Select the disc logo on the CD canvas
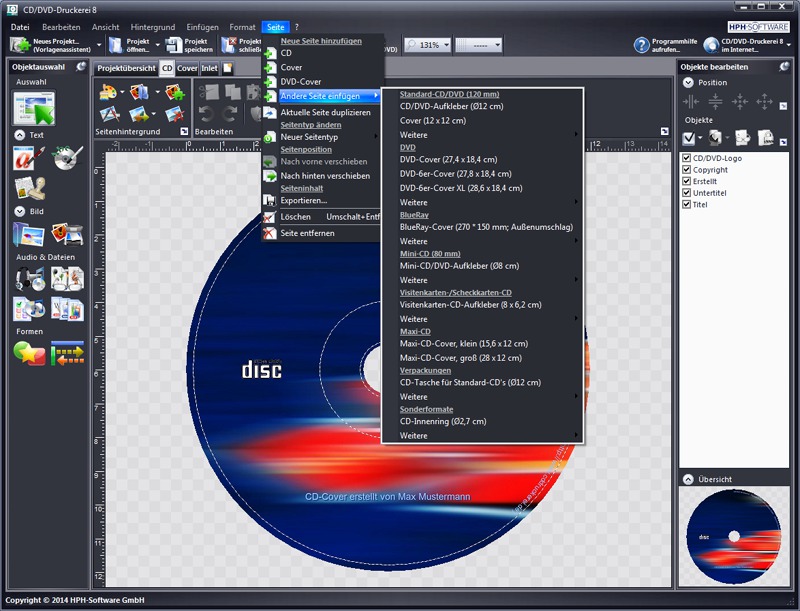This screenshot has width=800, height=611. click(x=262, y=369)
